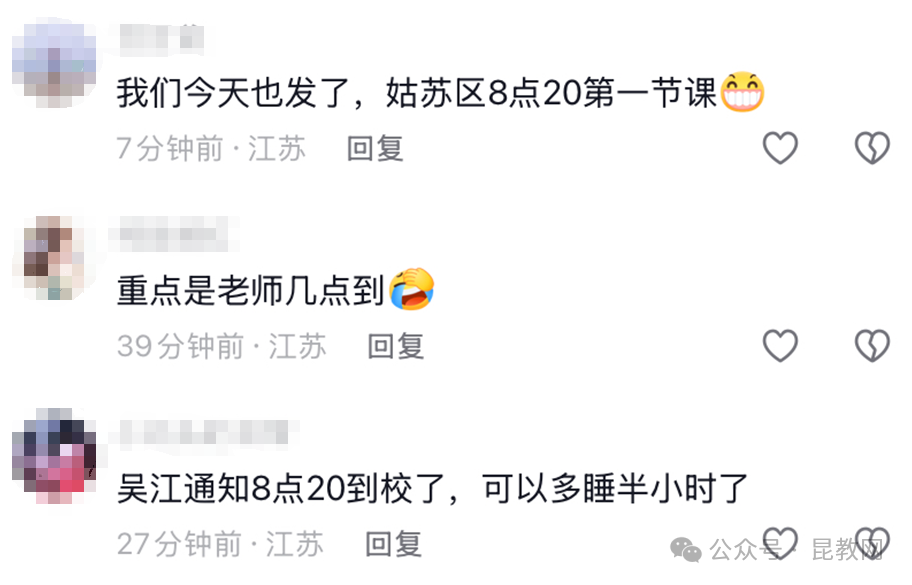This screenshot has height=585, width=912.
Task: Open avatar of the 姑苏区 commenter
Action: (x=54, y=63)
